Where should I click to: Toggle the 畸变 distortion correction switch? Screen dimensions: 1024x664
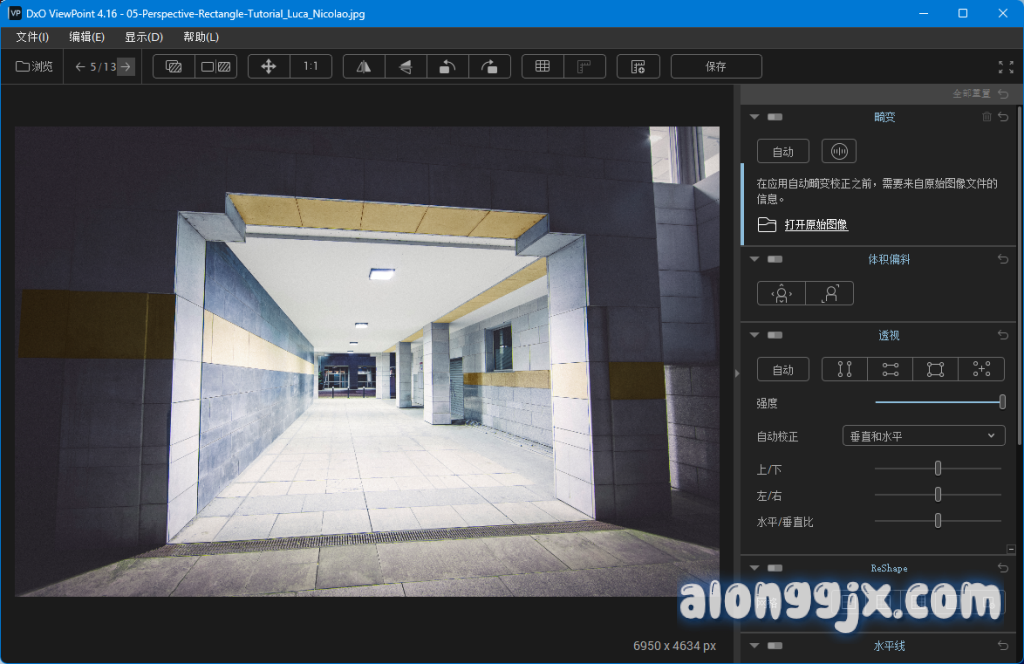coord(775,117)
